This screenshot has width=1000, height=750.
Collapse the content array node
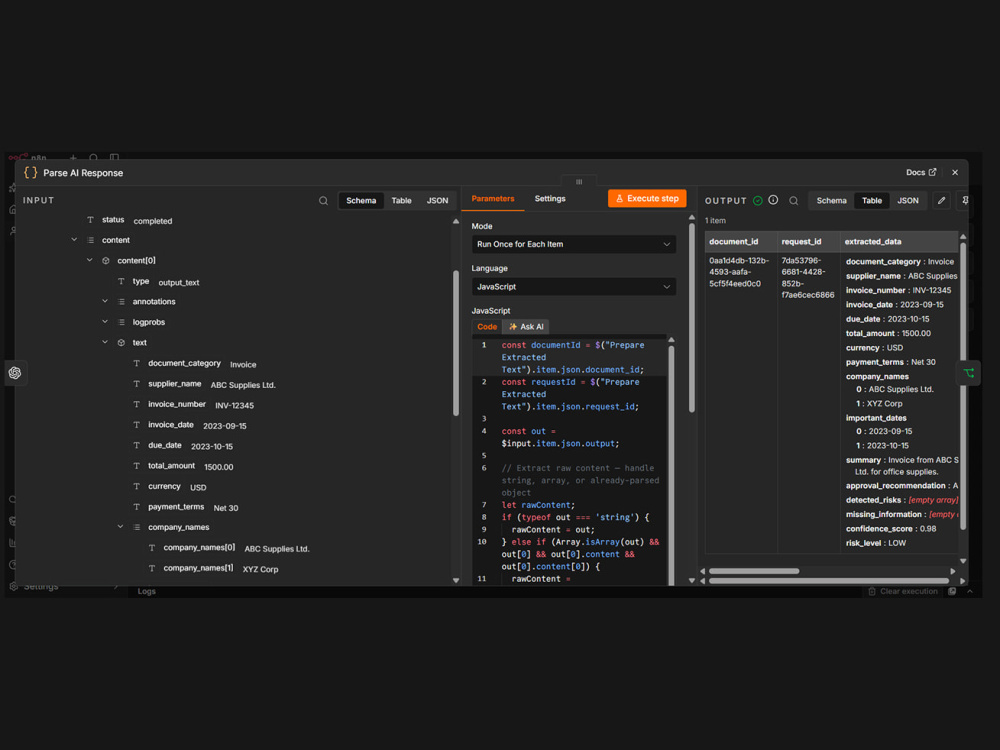[74, 240]
